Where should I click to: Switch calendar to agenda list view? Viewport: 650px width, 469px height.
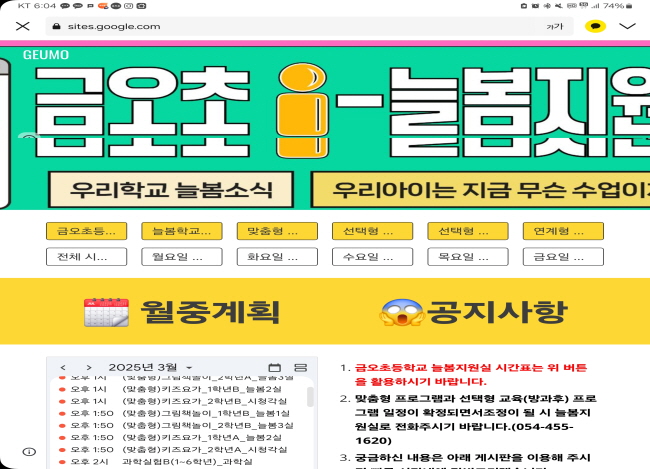[301, 368]
